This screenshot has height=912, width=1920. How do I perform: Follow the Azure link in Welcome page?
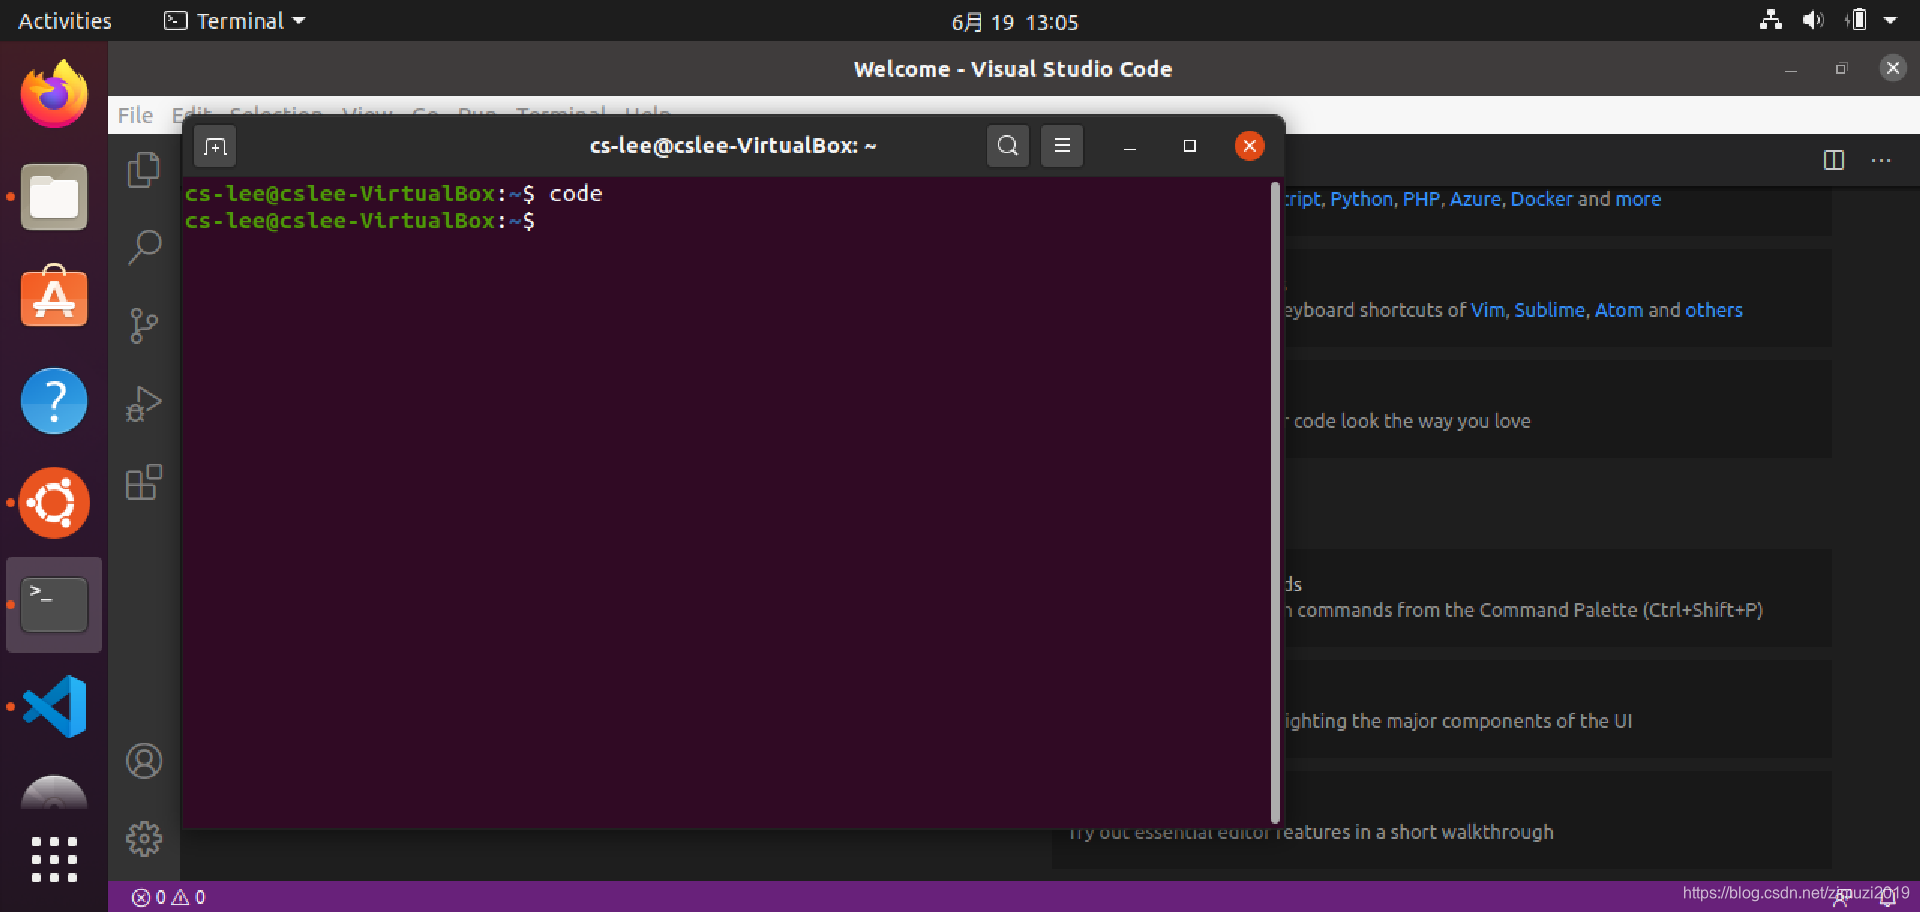(1475, 199)
